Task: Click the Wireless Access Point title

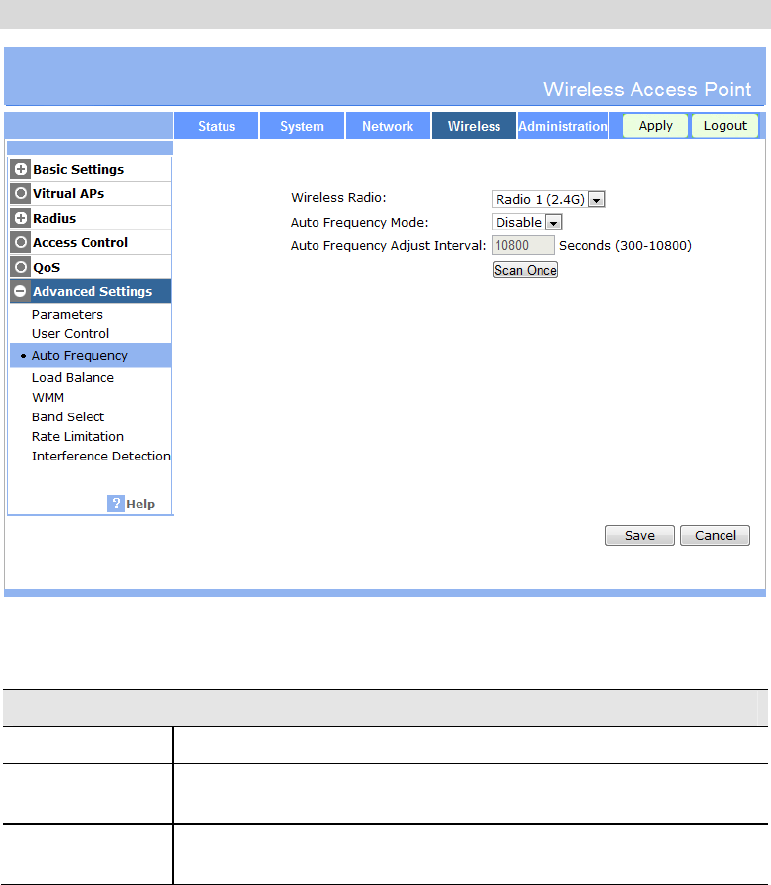Action: (647, 89)
